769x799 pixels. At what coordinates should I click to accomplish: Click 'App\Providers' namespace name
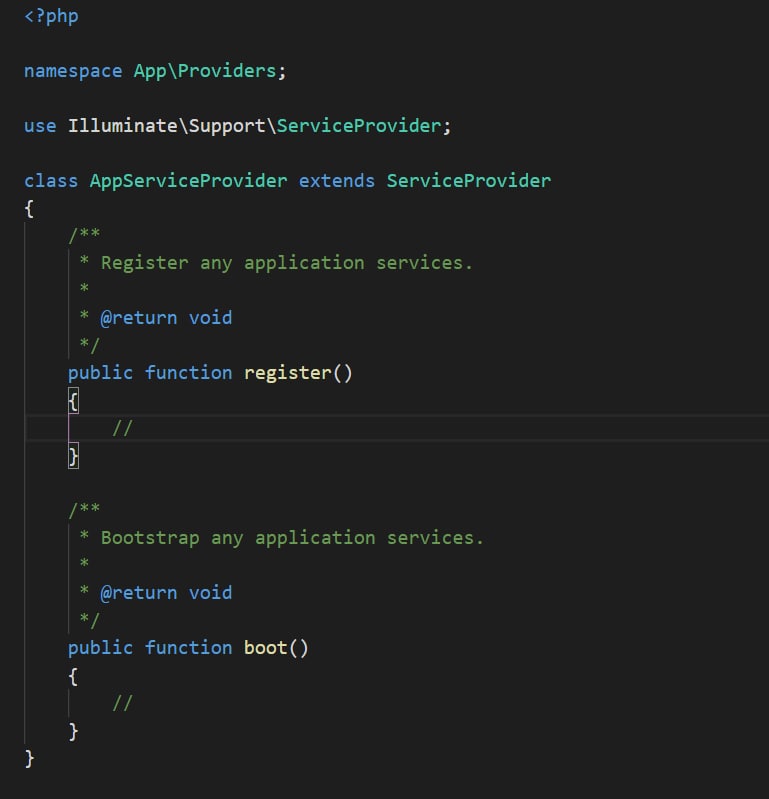click(204, 71)
